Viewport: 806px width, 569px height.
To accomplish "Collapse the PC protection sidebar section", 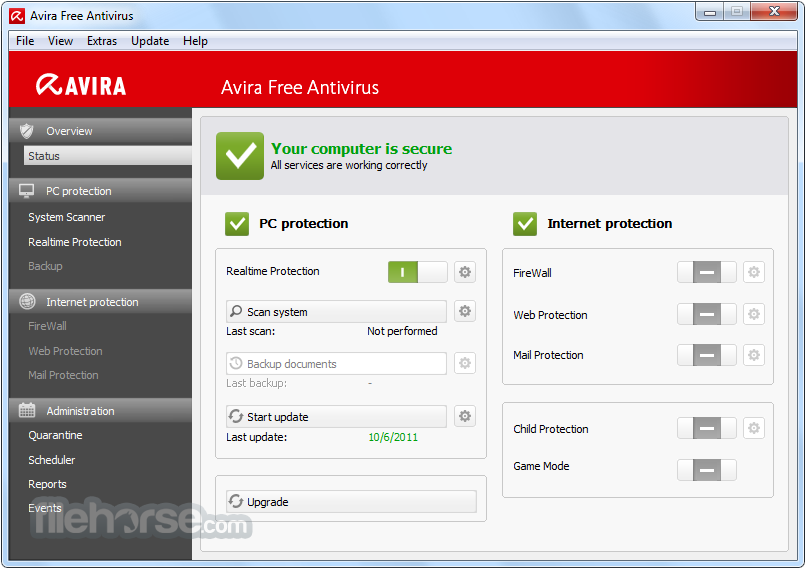I will click(x=100, y=191).
